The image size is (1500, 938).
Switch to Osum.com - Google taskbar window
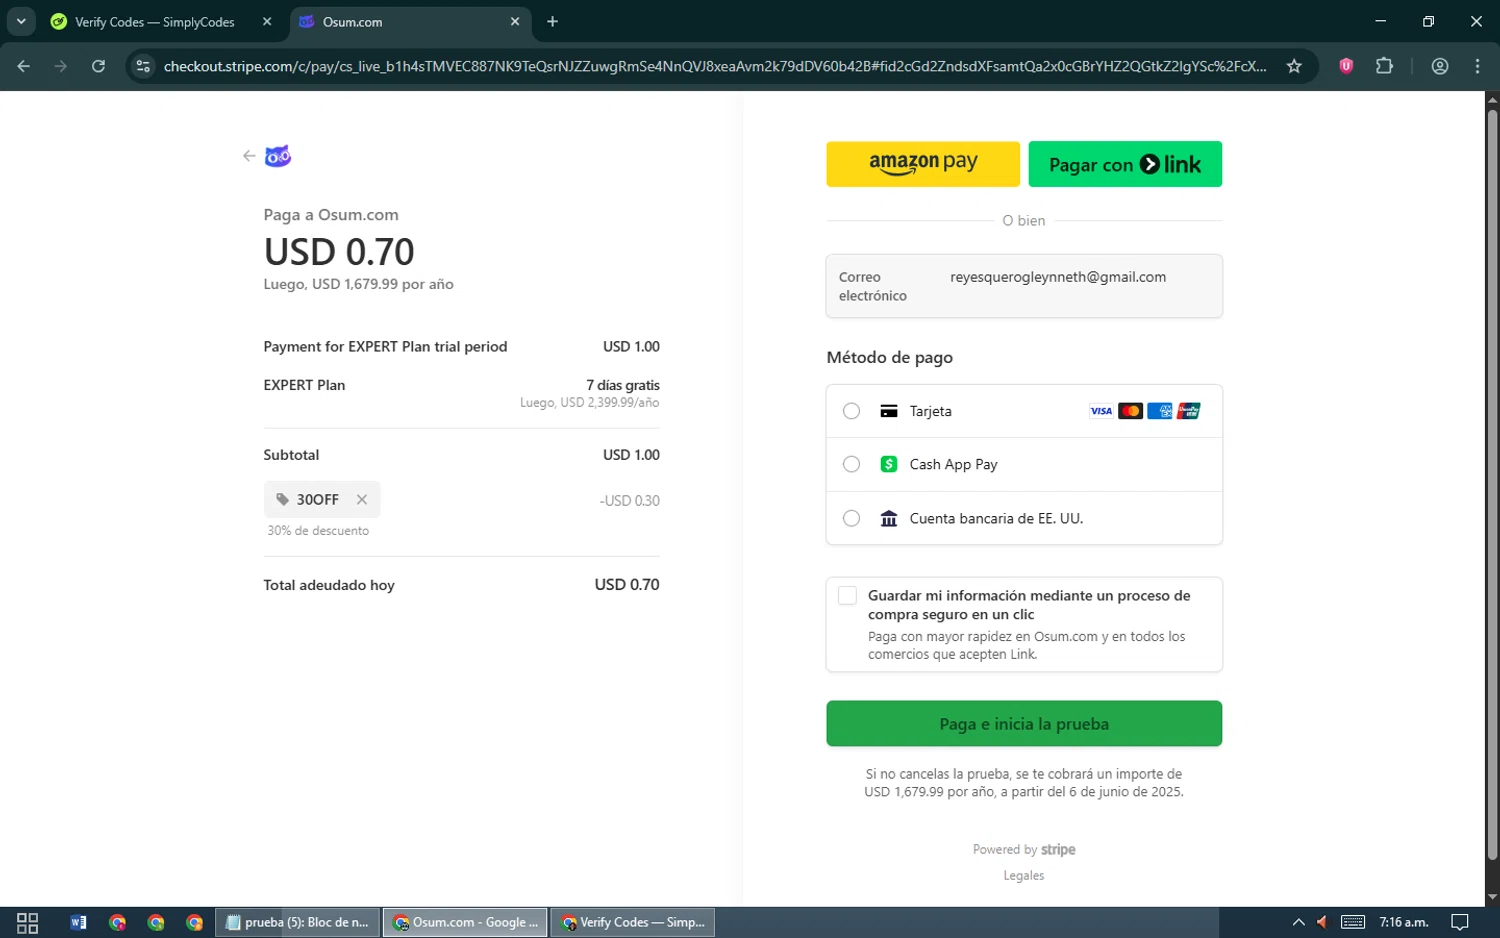tap(465, 922)
